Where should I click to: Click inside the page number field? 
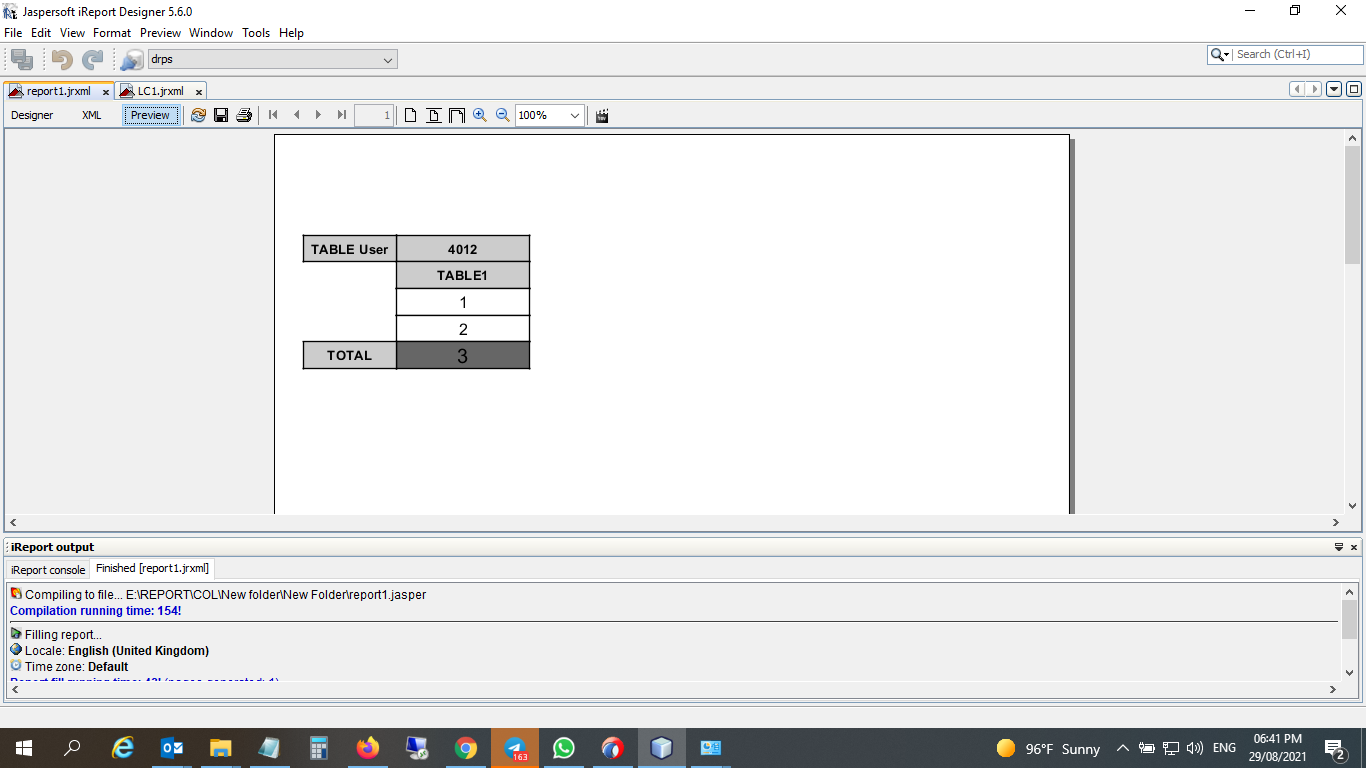372,115
